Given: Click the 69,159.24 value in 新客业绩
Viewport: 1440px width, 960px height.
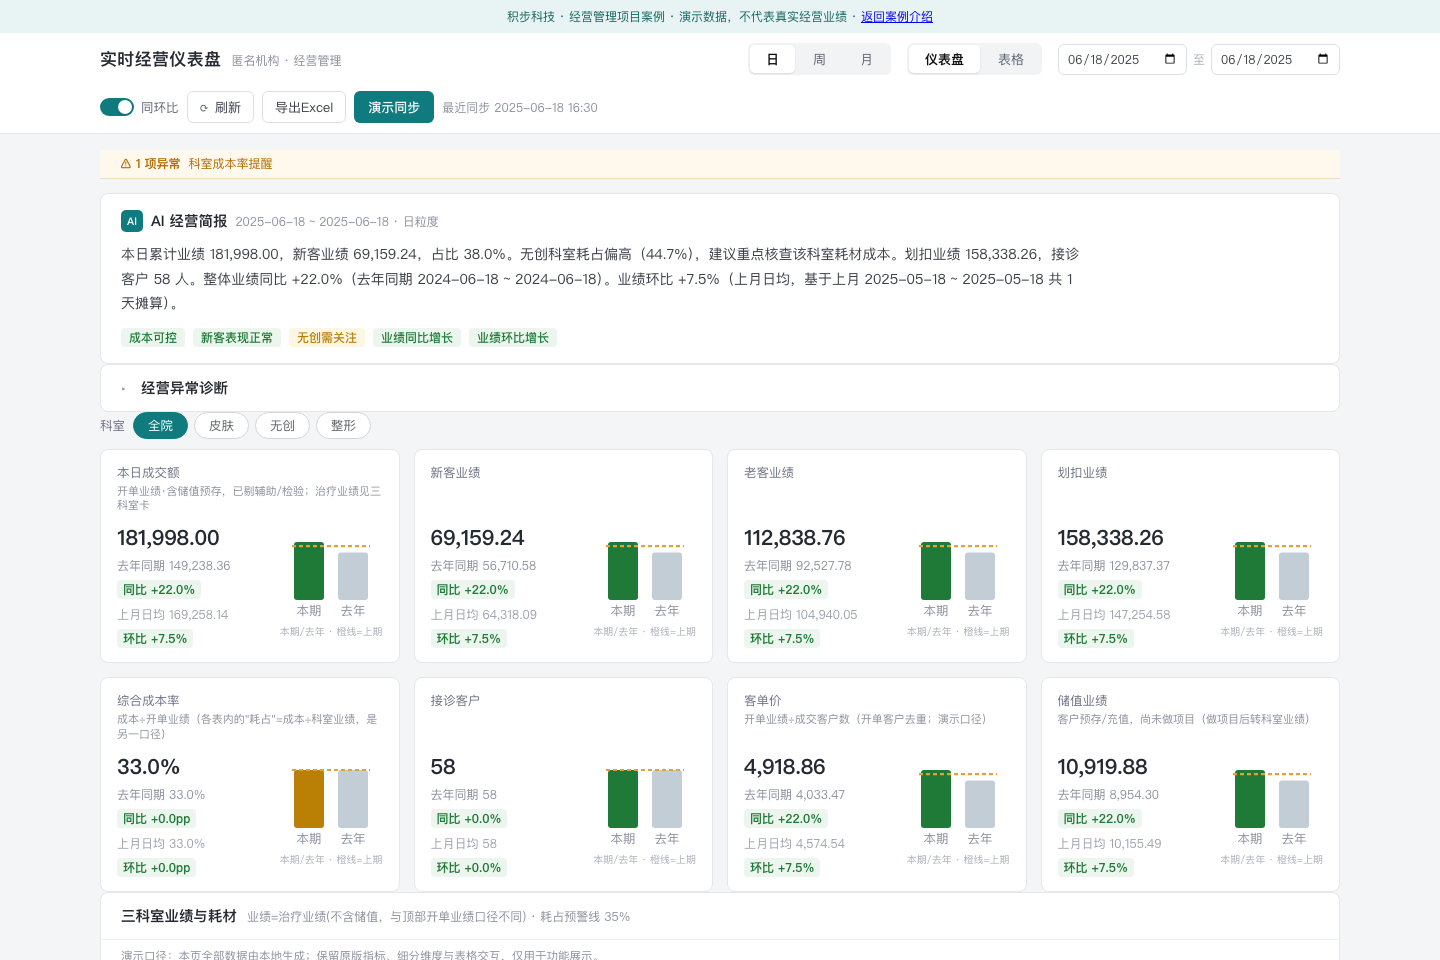Looking at the screenshot, I should pyautogui.click(x=477, y=538).
